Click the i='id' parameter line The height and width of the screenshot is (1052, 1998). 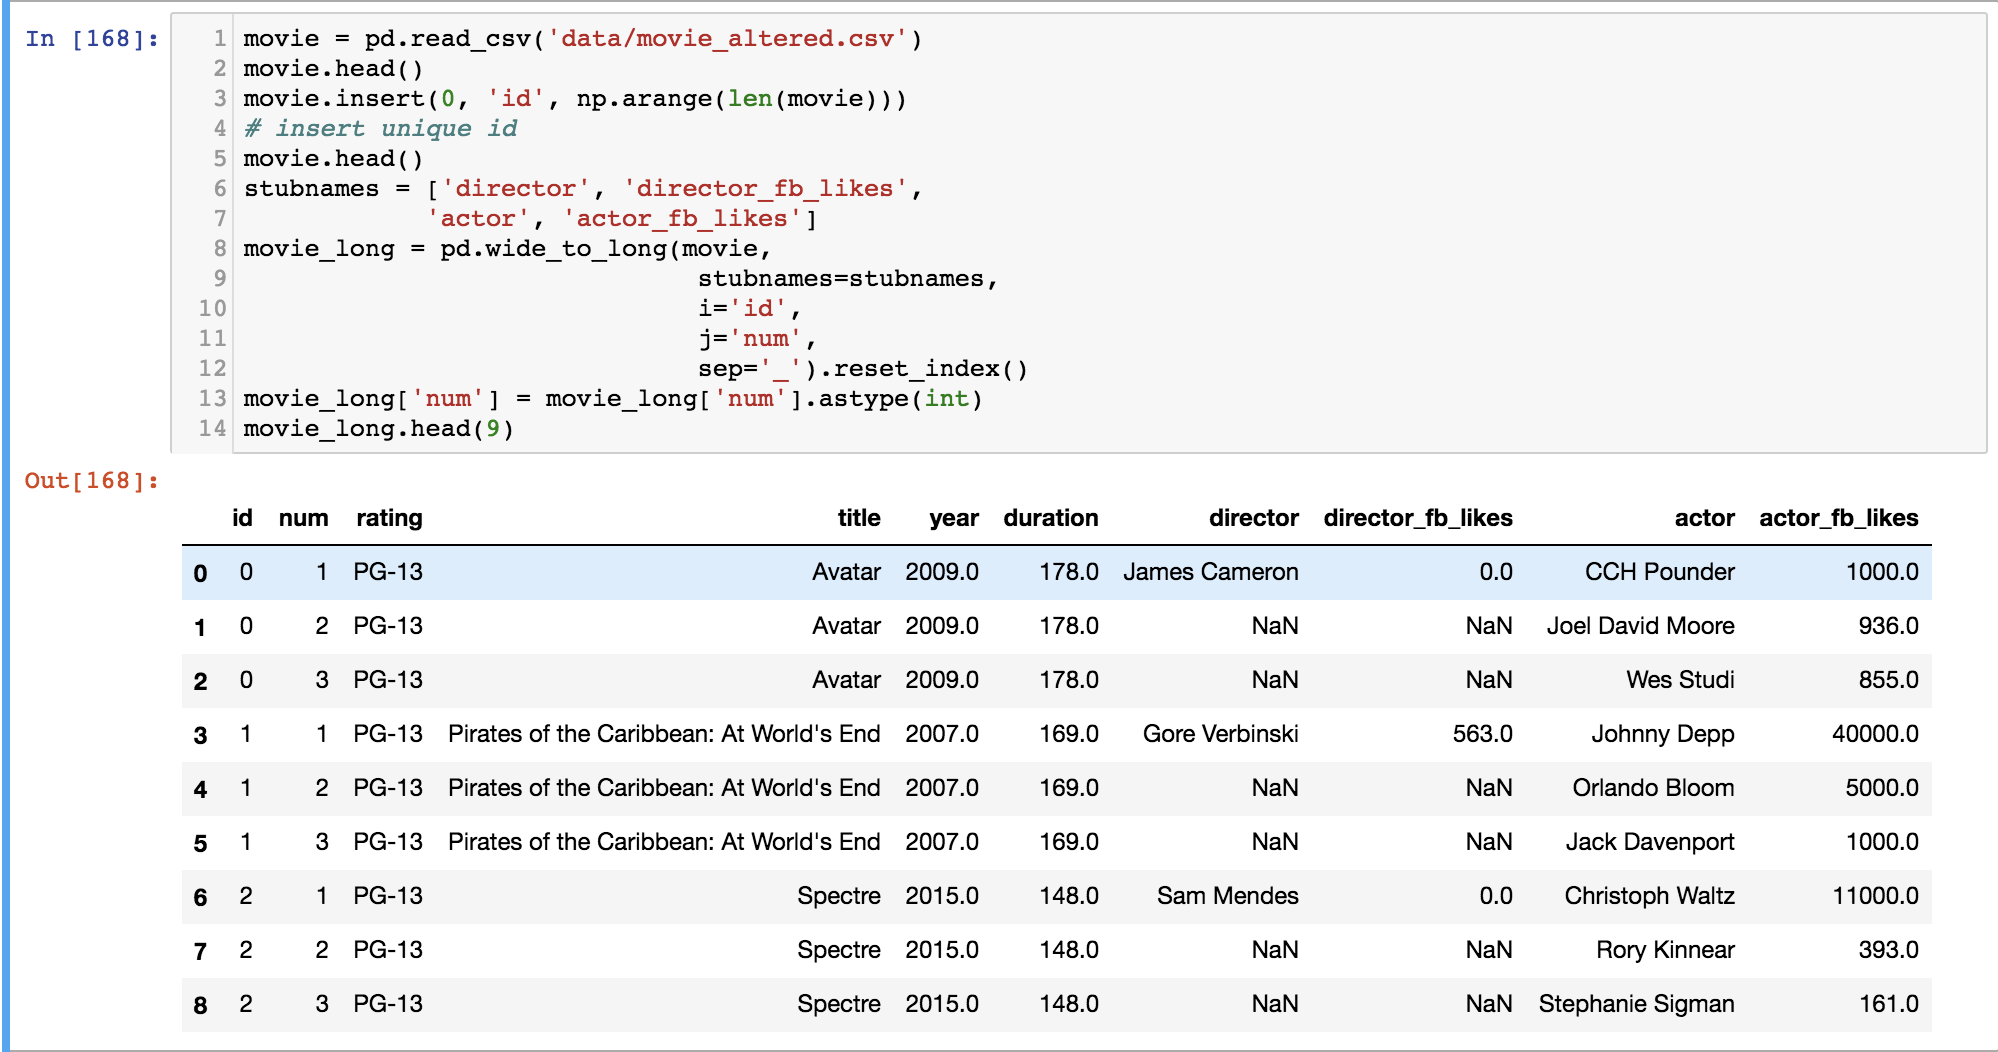pos(749,309)
